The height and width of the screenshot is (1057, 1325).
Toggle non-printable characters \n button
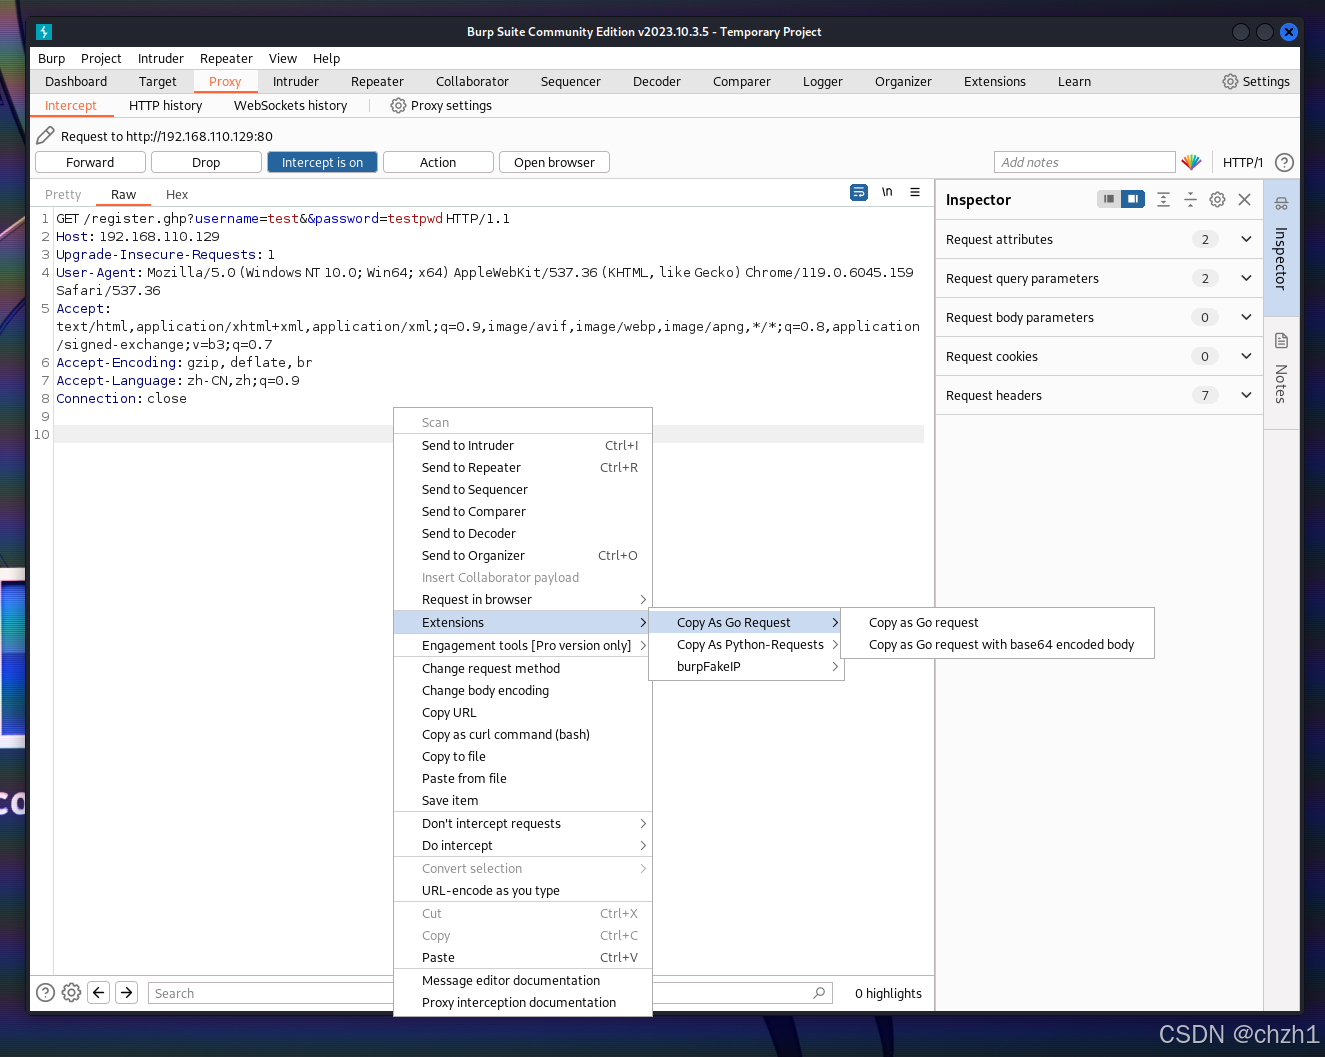coord(887,192)
